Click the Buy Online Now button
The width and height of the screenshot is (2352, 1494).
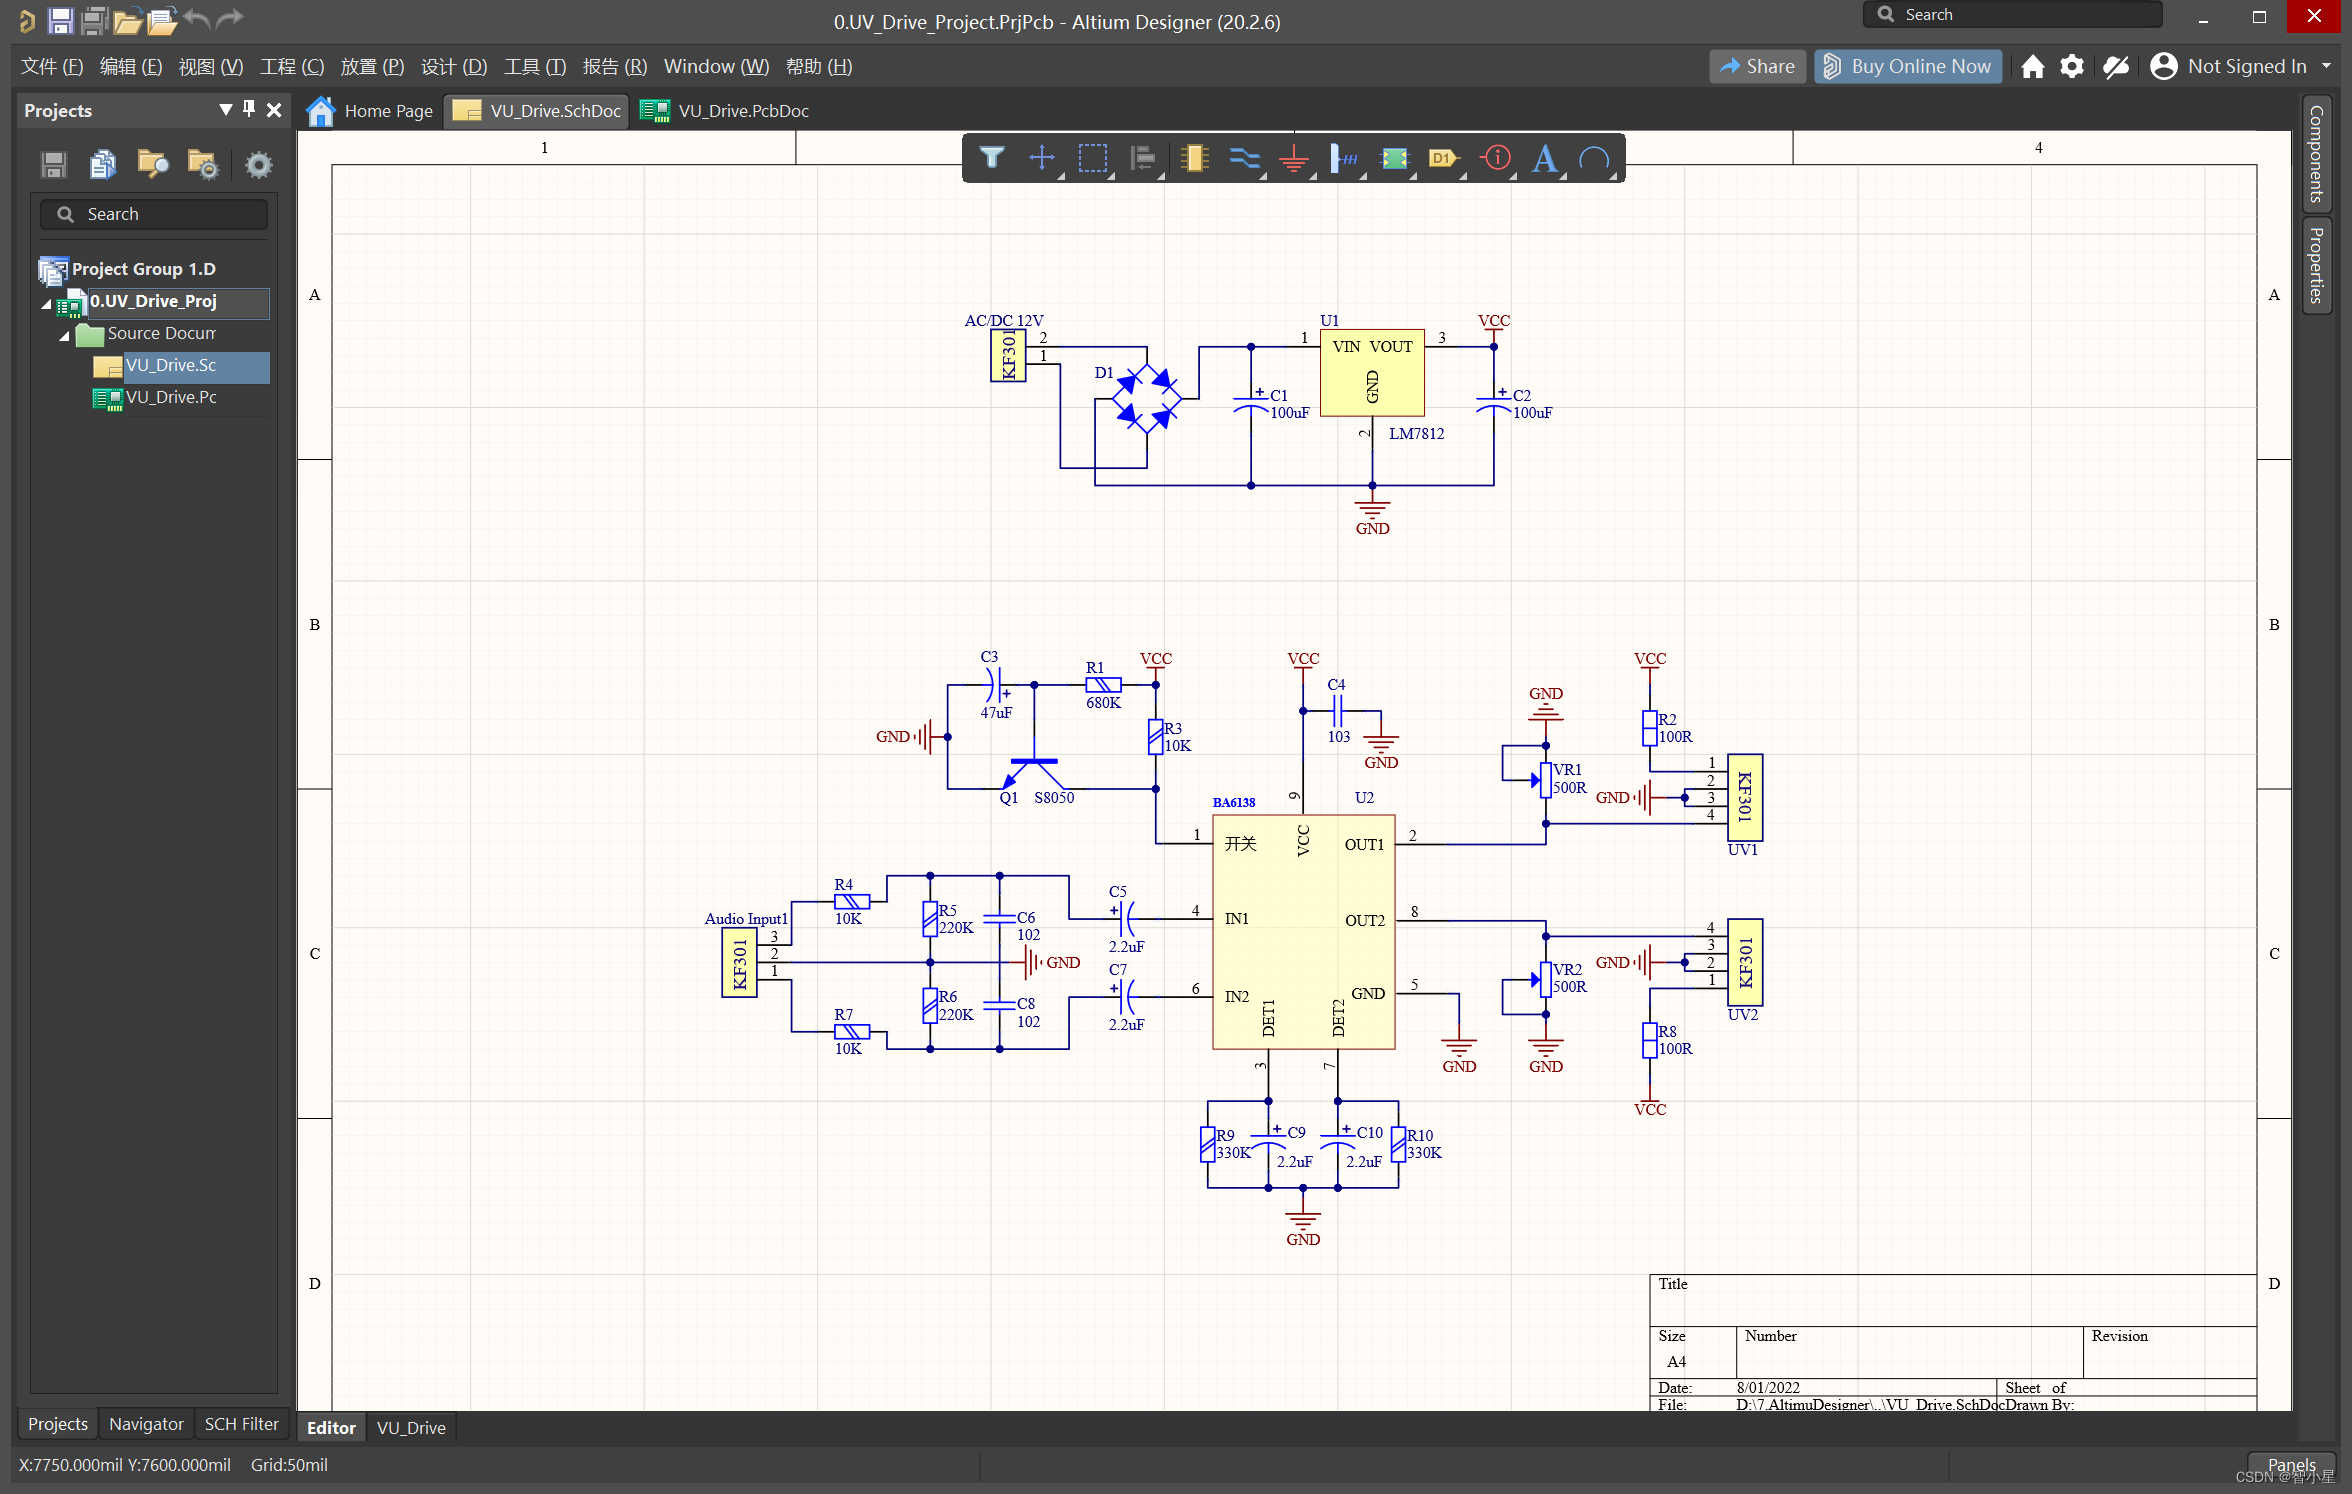click(x=1907, y=67)
